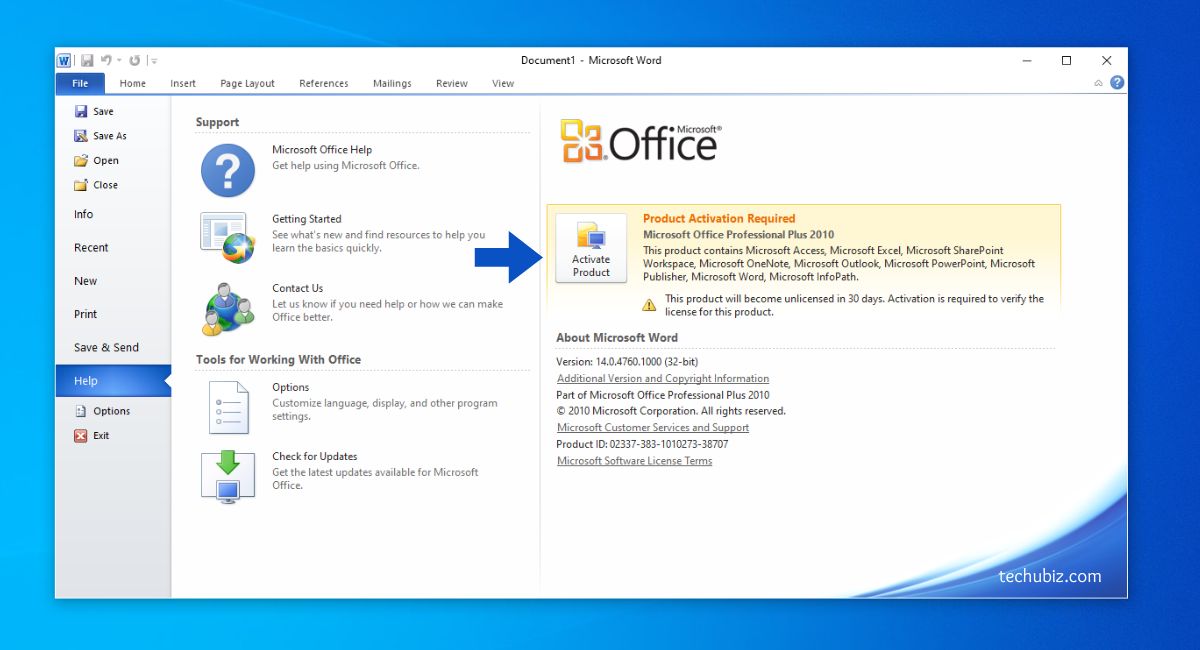The image size is (1200, 650).
Task: Click the Options title under Tools for Working
Action: (291, 388)
